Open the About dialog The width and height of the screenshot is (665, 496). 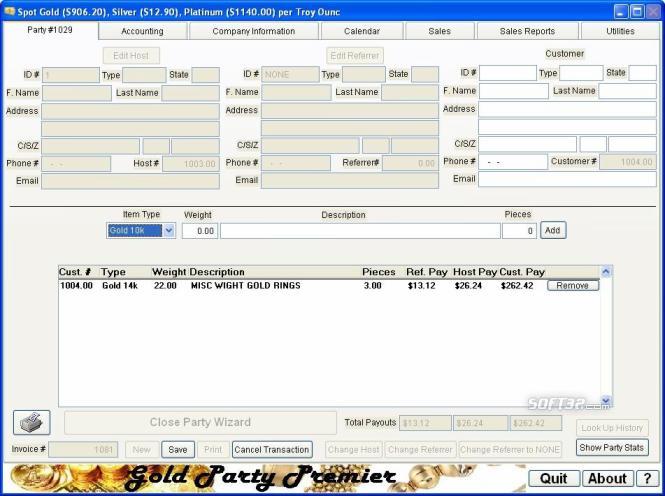(x=607, y=479)
